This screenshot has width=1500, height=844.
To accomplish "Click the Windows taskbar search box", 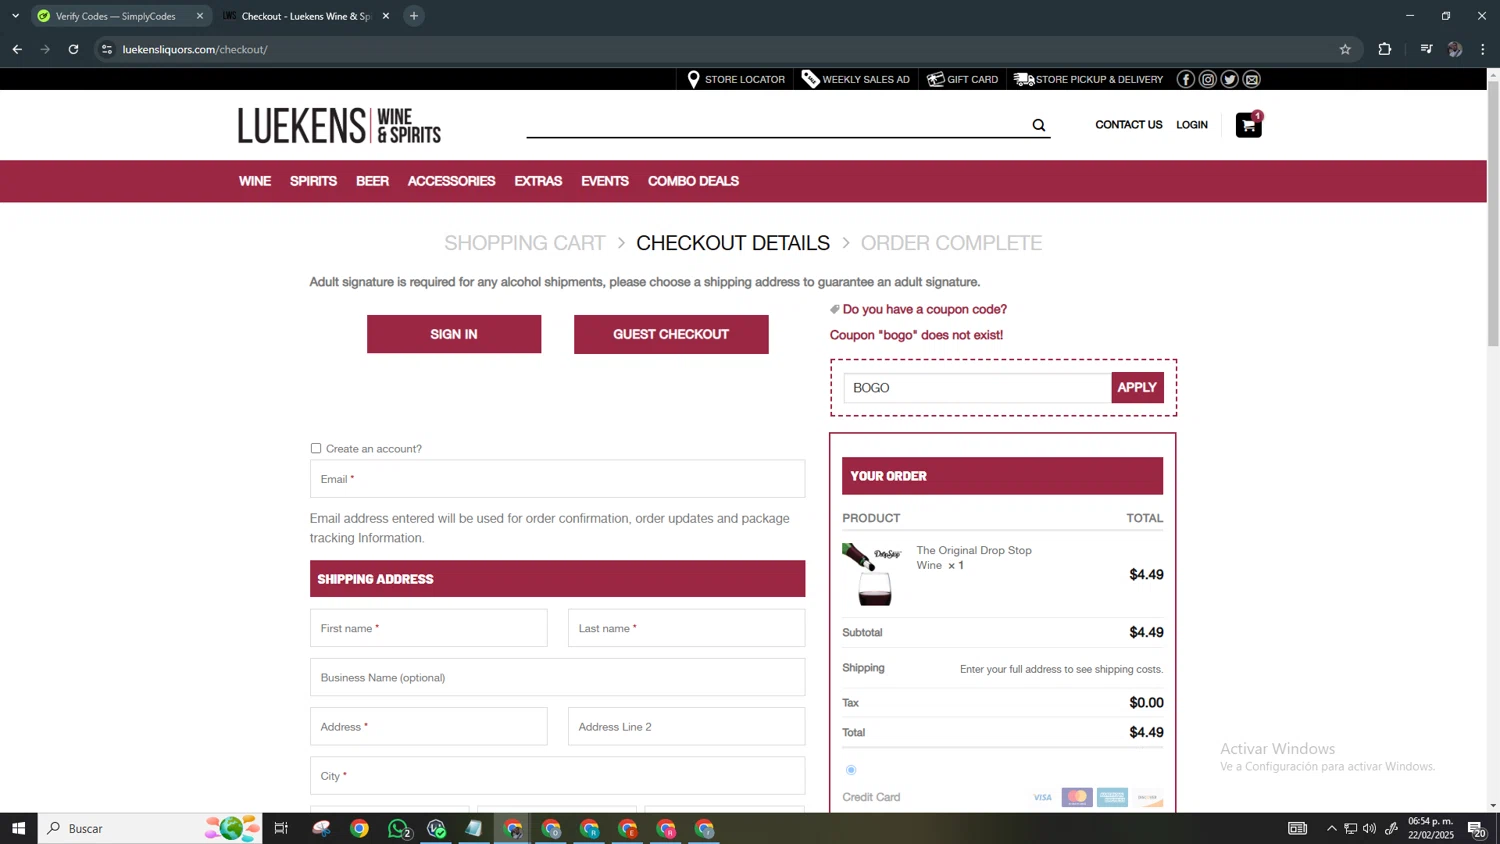I will 150,828.
